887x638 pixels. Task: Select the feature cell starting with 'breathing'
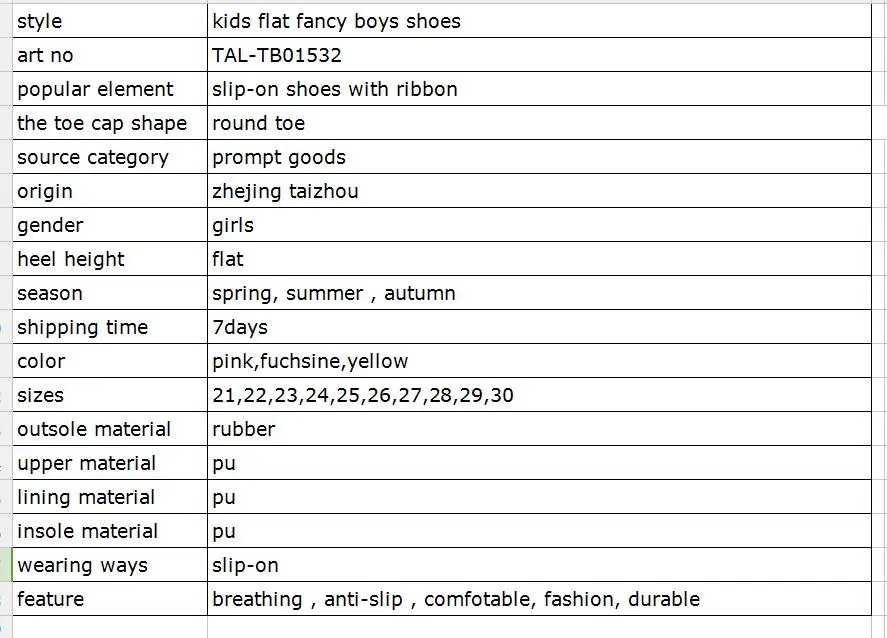tap(455, 599)
